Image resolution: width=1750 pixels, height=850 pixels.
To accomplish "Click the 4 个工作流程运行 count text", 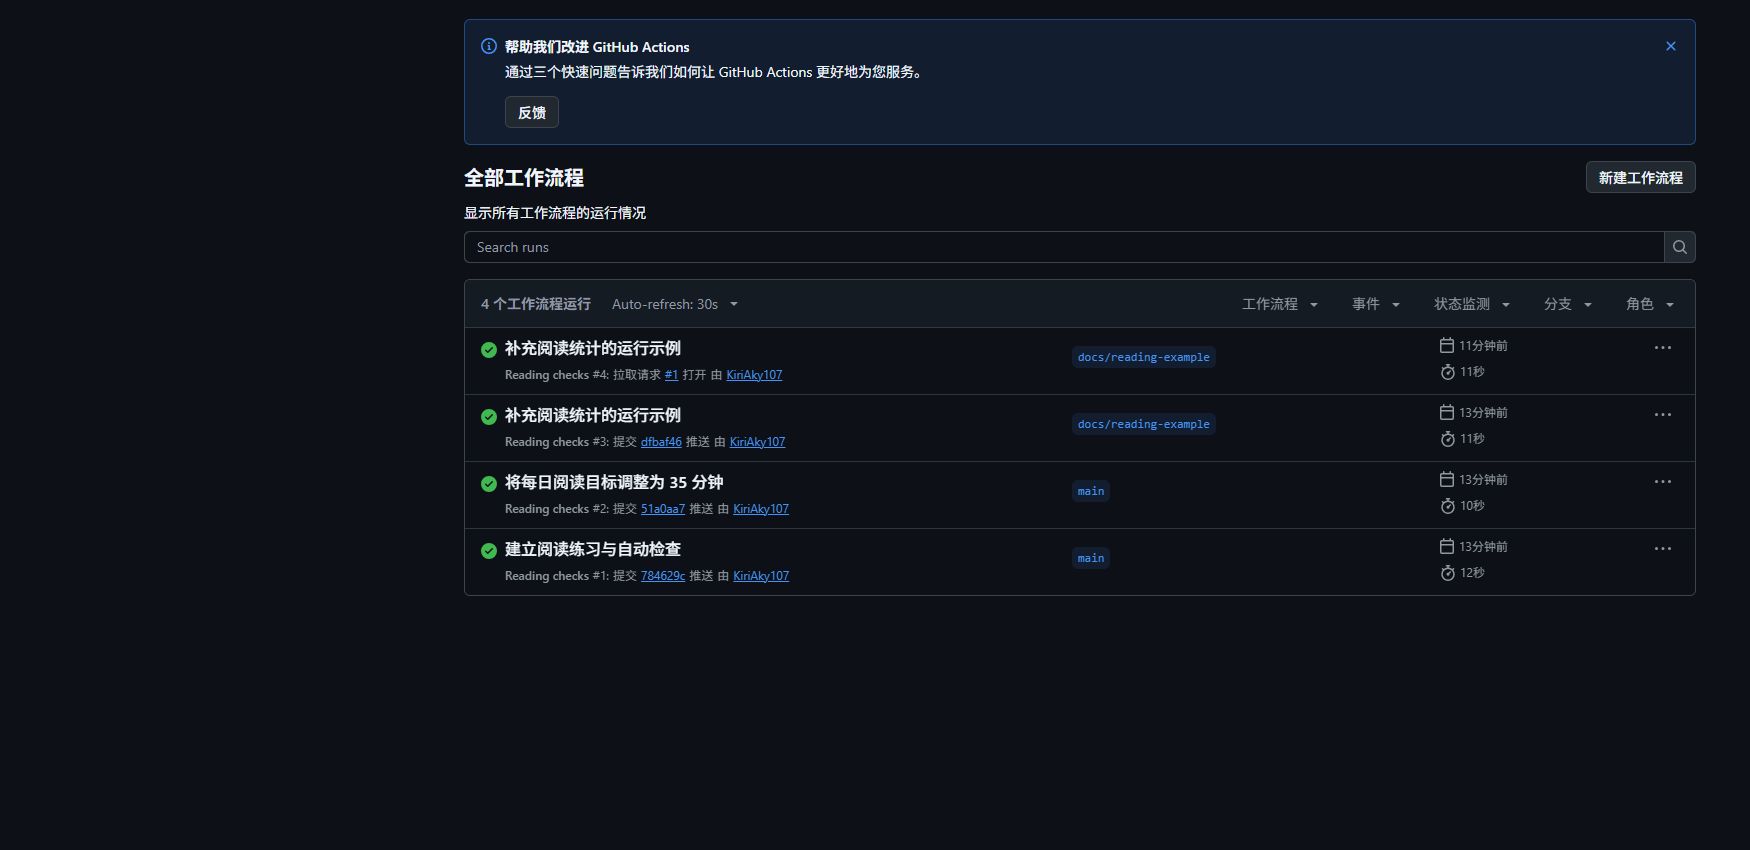I will (536, 304).
